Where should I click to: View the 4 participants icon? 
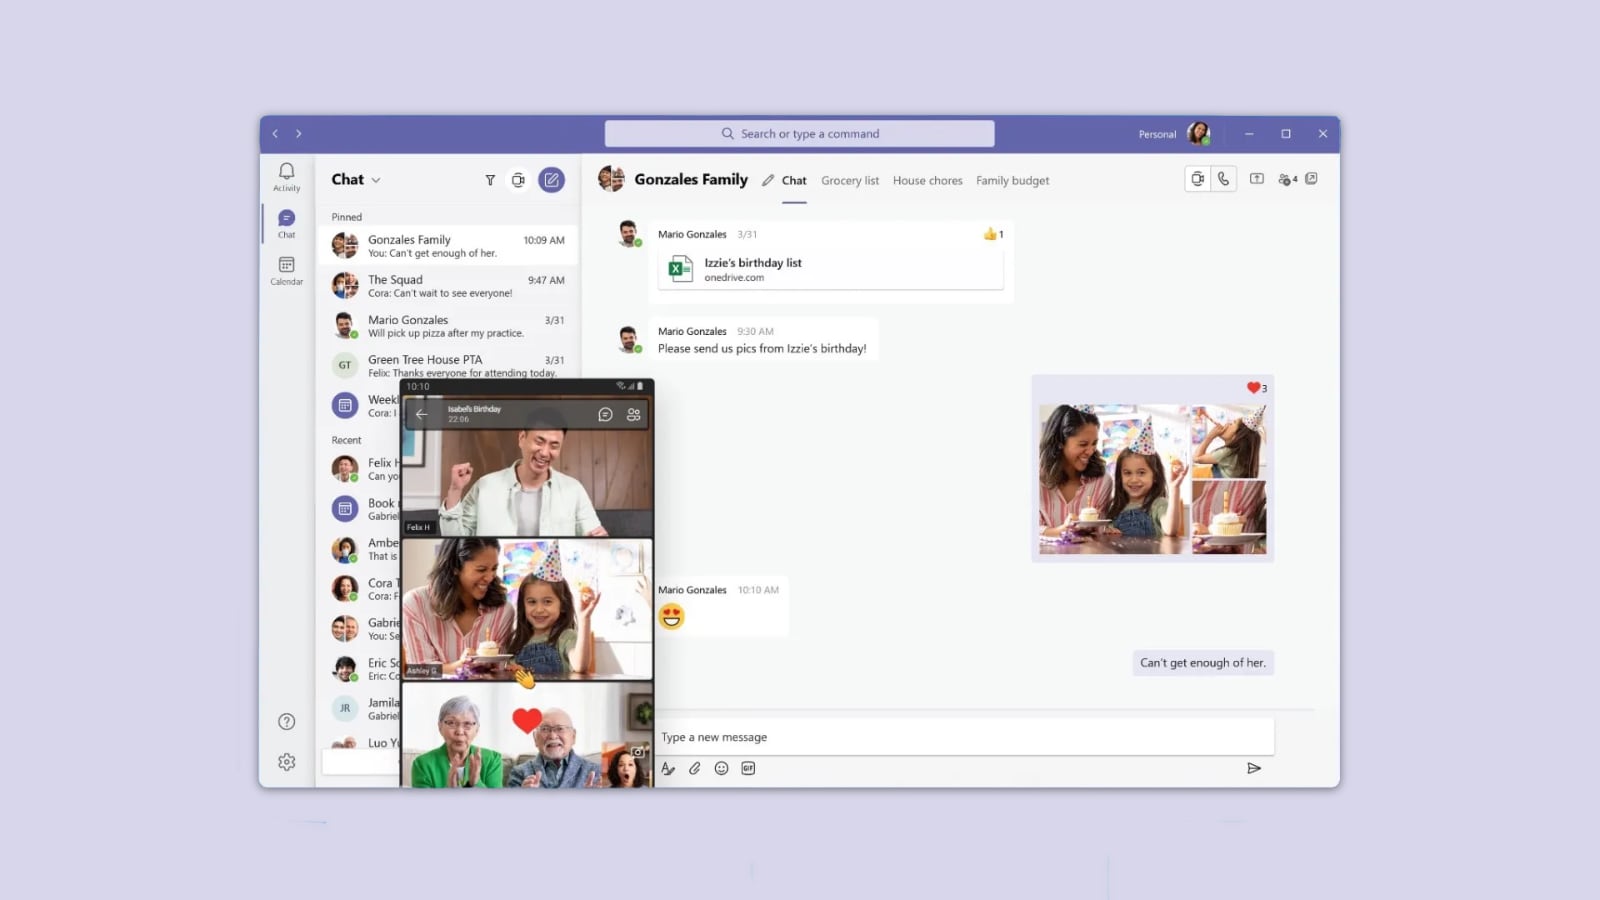[1288, 180]
